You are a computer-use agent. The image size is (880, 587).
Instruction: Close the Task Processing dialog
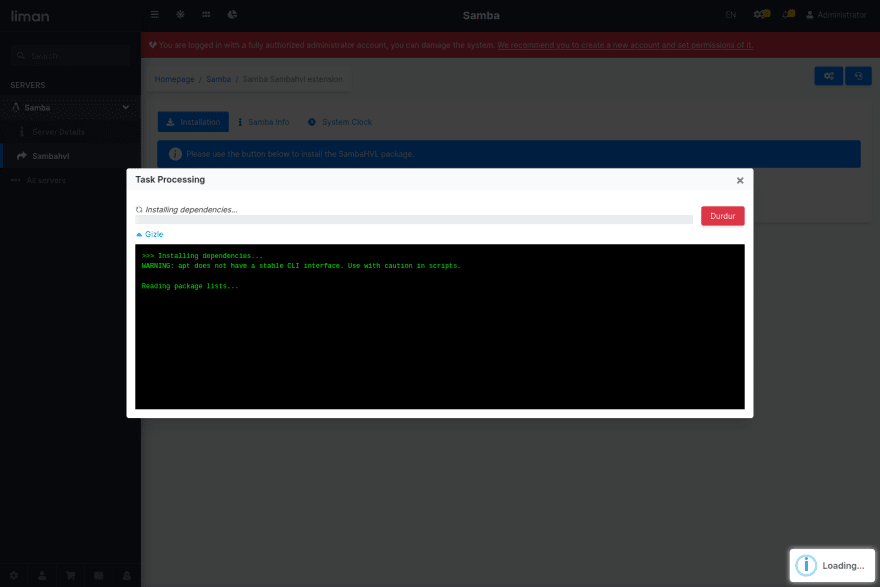pos(740,180)
